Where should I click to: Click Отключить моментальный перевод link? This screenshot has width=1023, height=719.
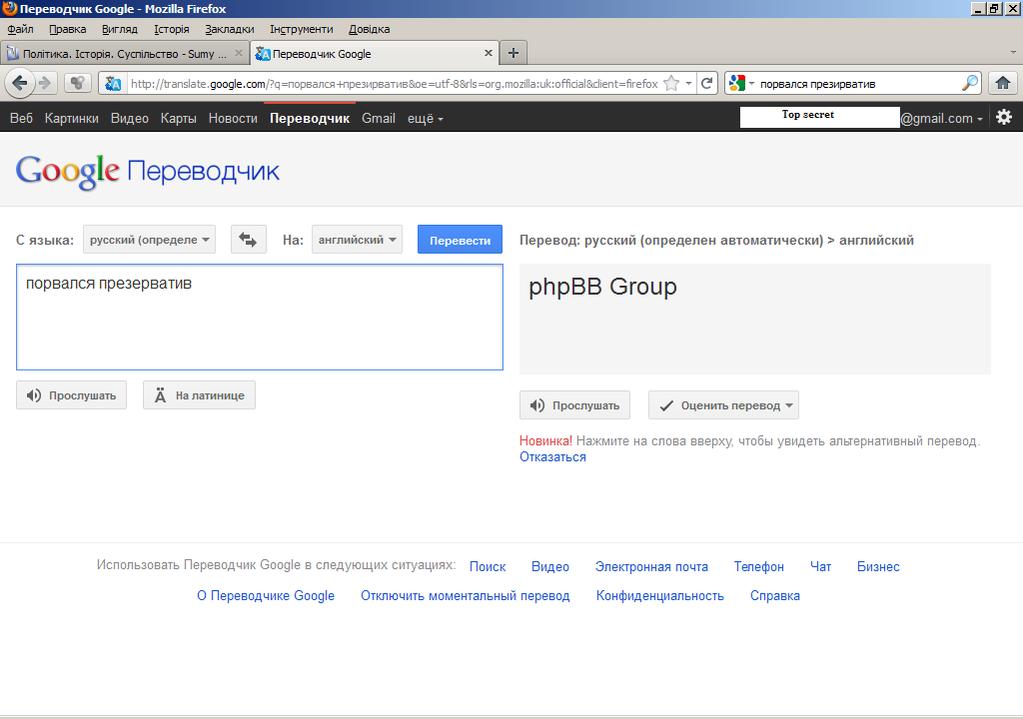pyautogui.click(x=465, y=595)
